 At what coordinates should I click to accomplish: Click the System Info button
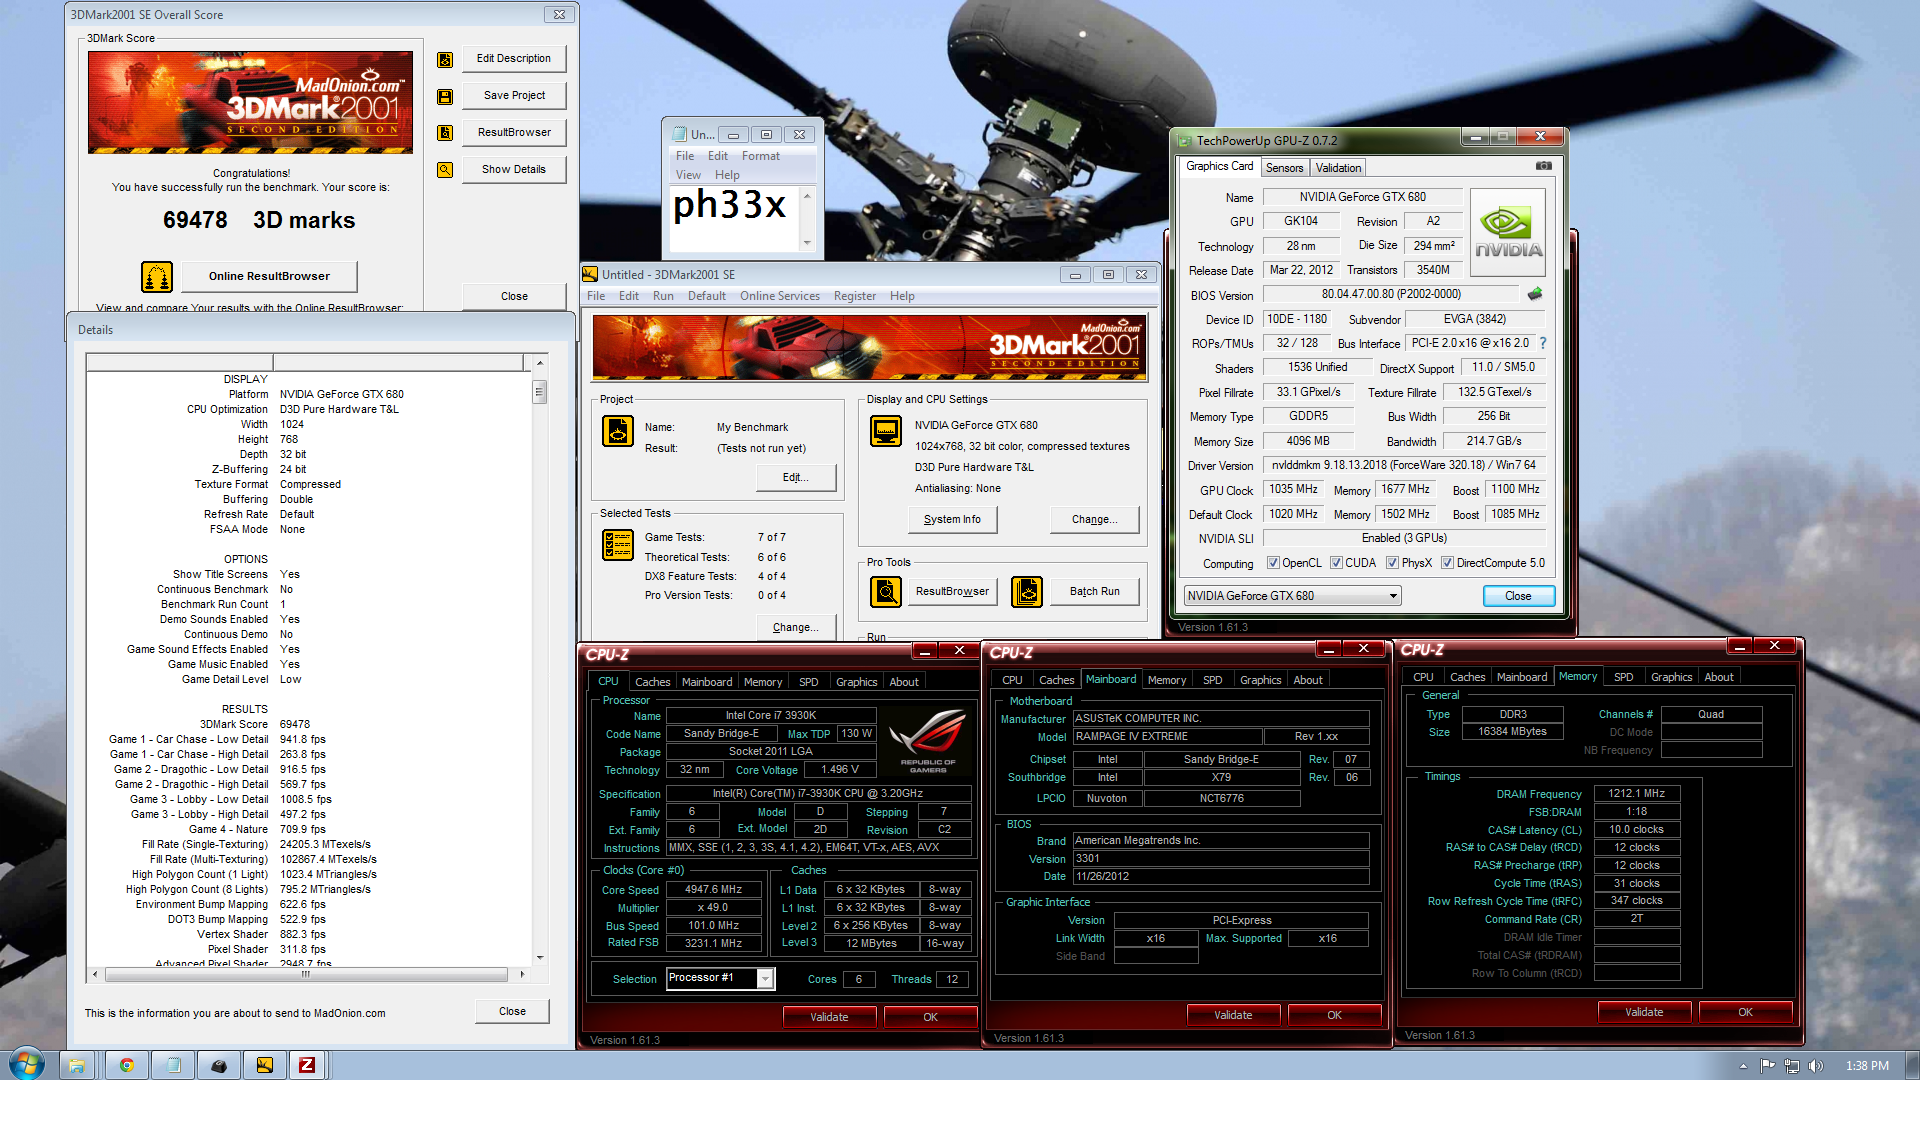point(952,520)
